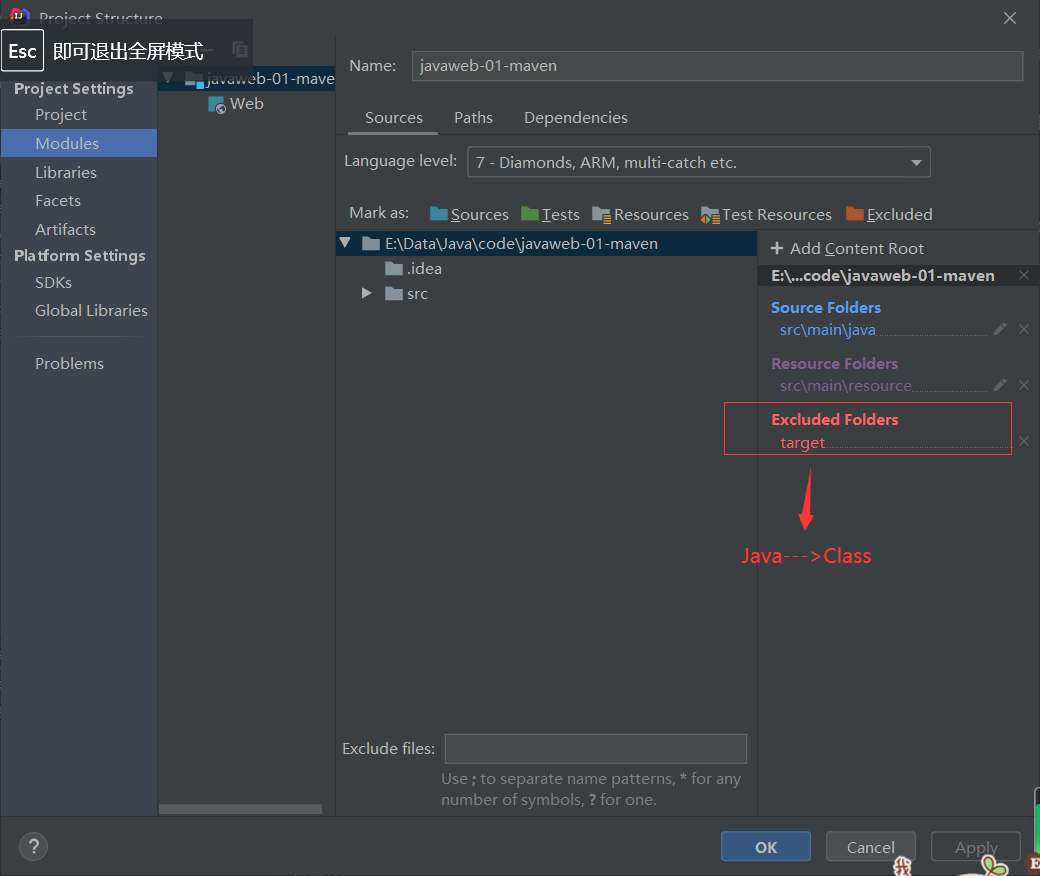Open Modules settings page

click(x=79, y=143)
